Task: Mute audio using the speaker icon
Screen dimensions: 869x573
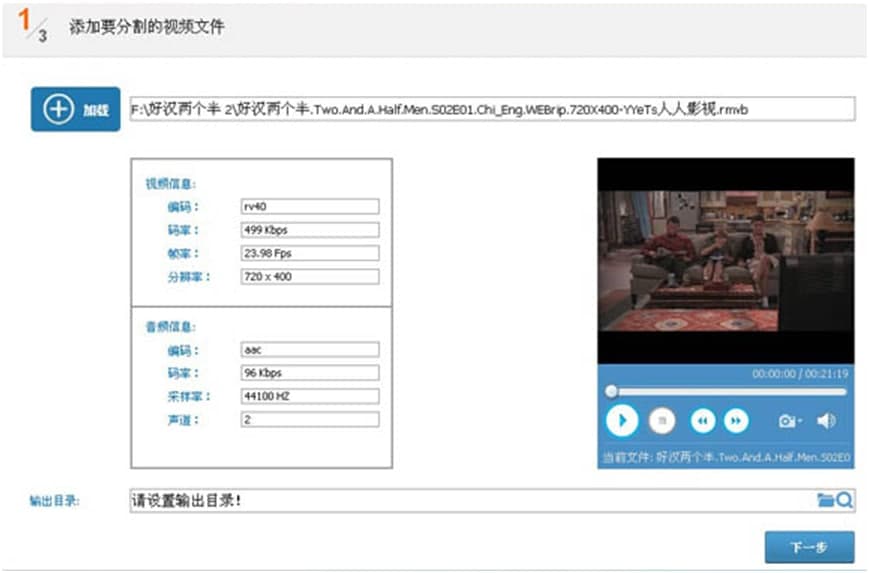Action: (826, 421)
